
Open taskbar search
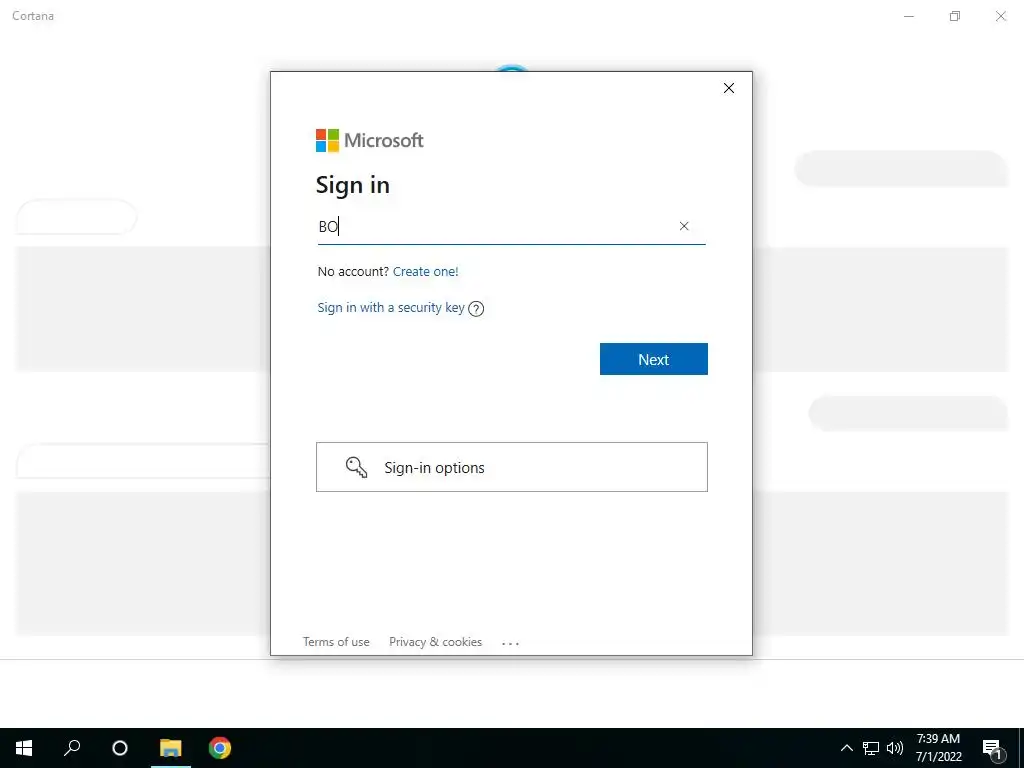(x=72, y=748)
